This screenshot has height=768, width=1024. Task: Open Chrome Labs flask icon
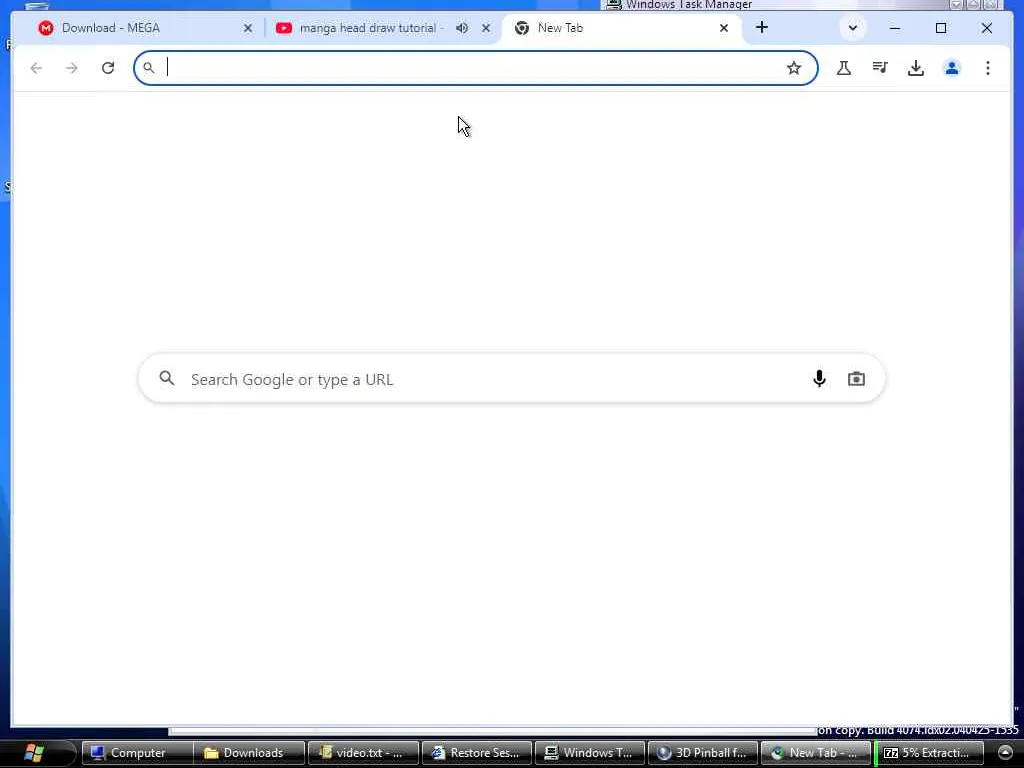coord(844,68)
